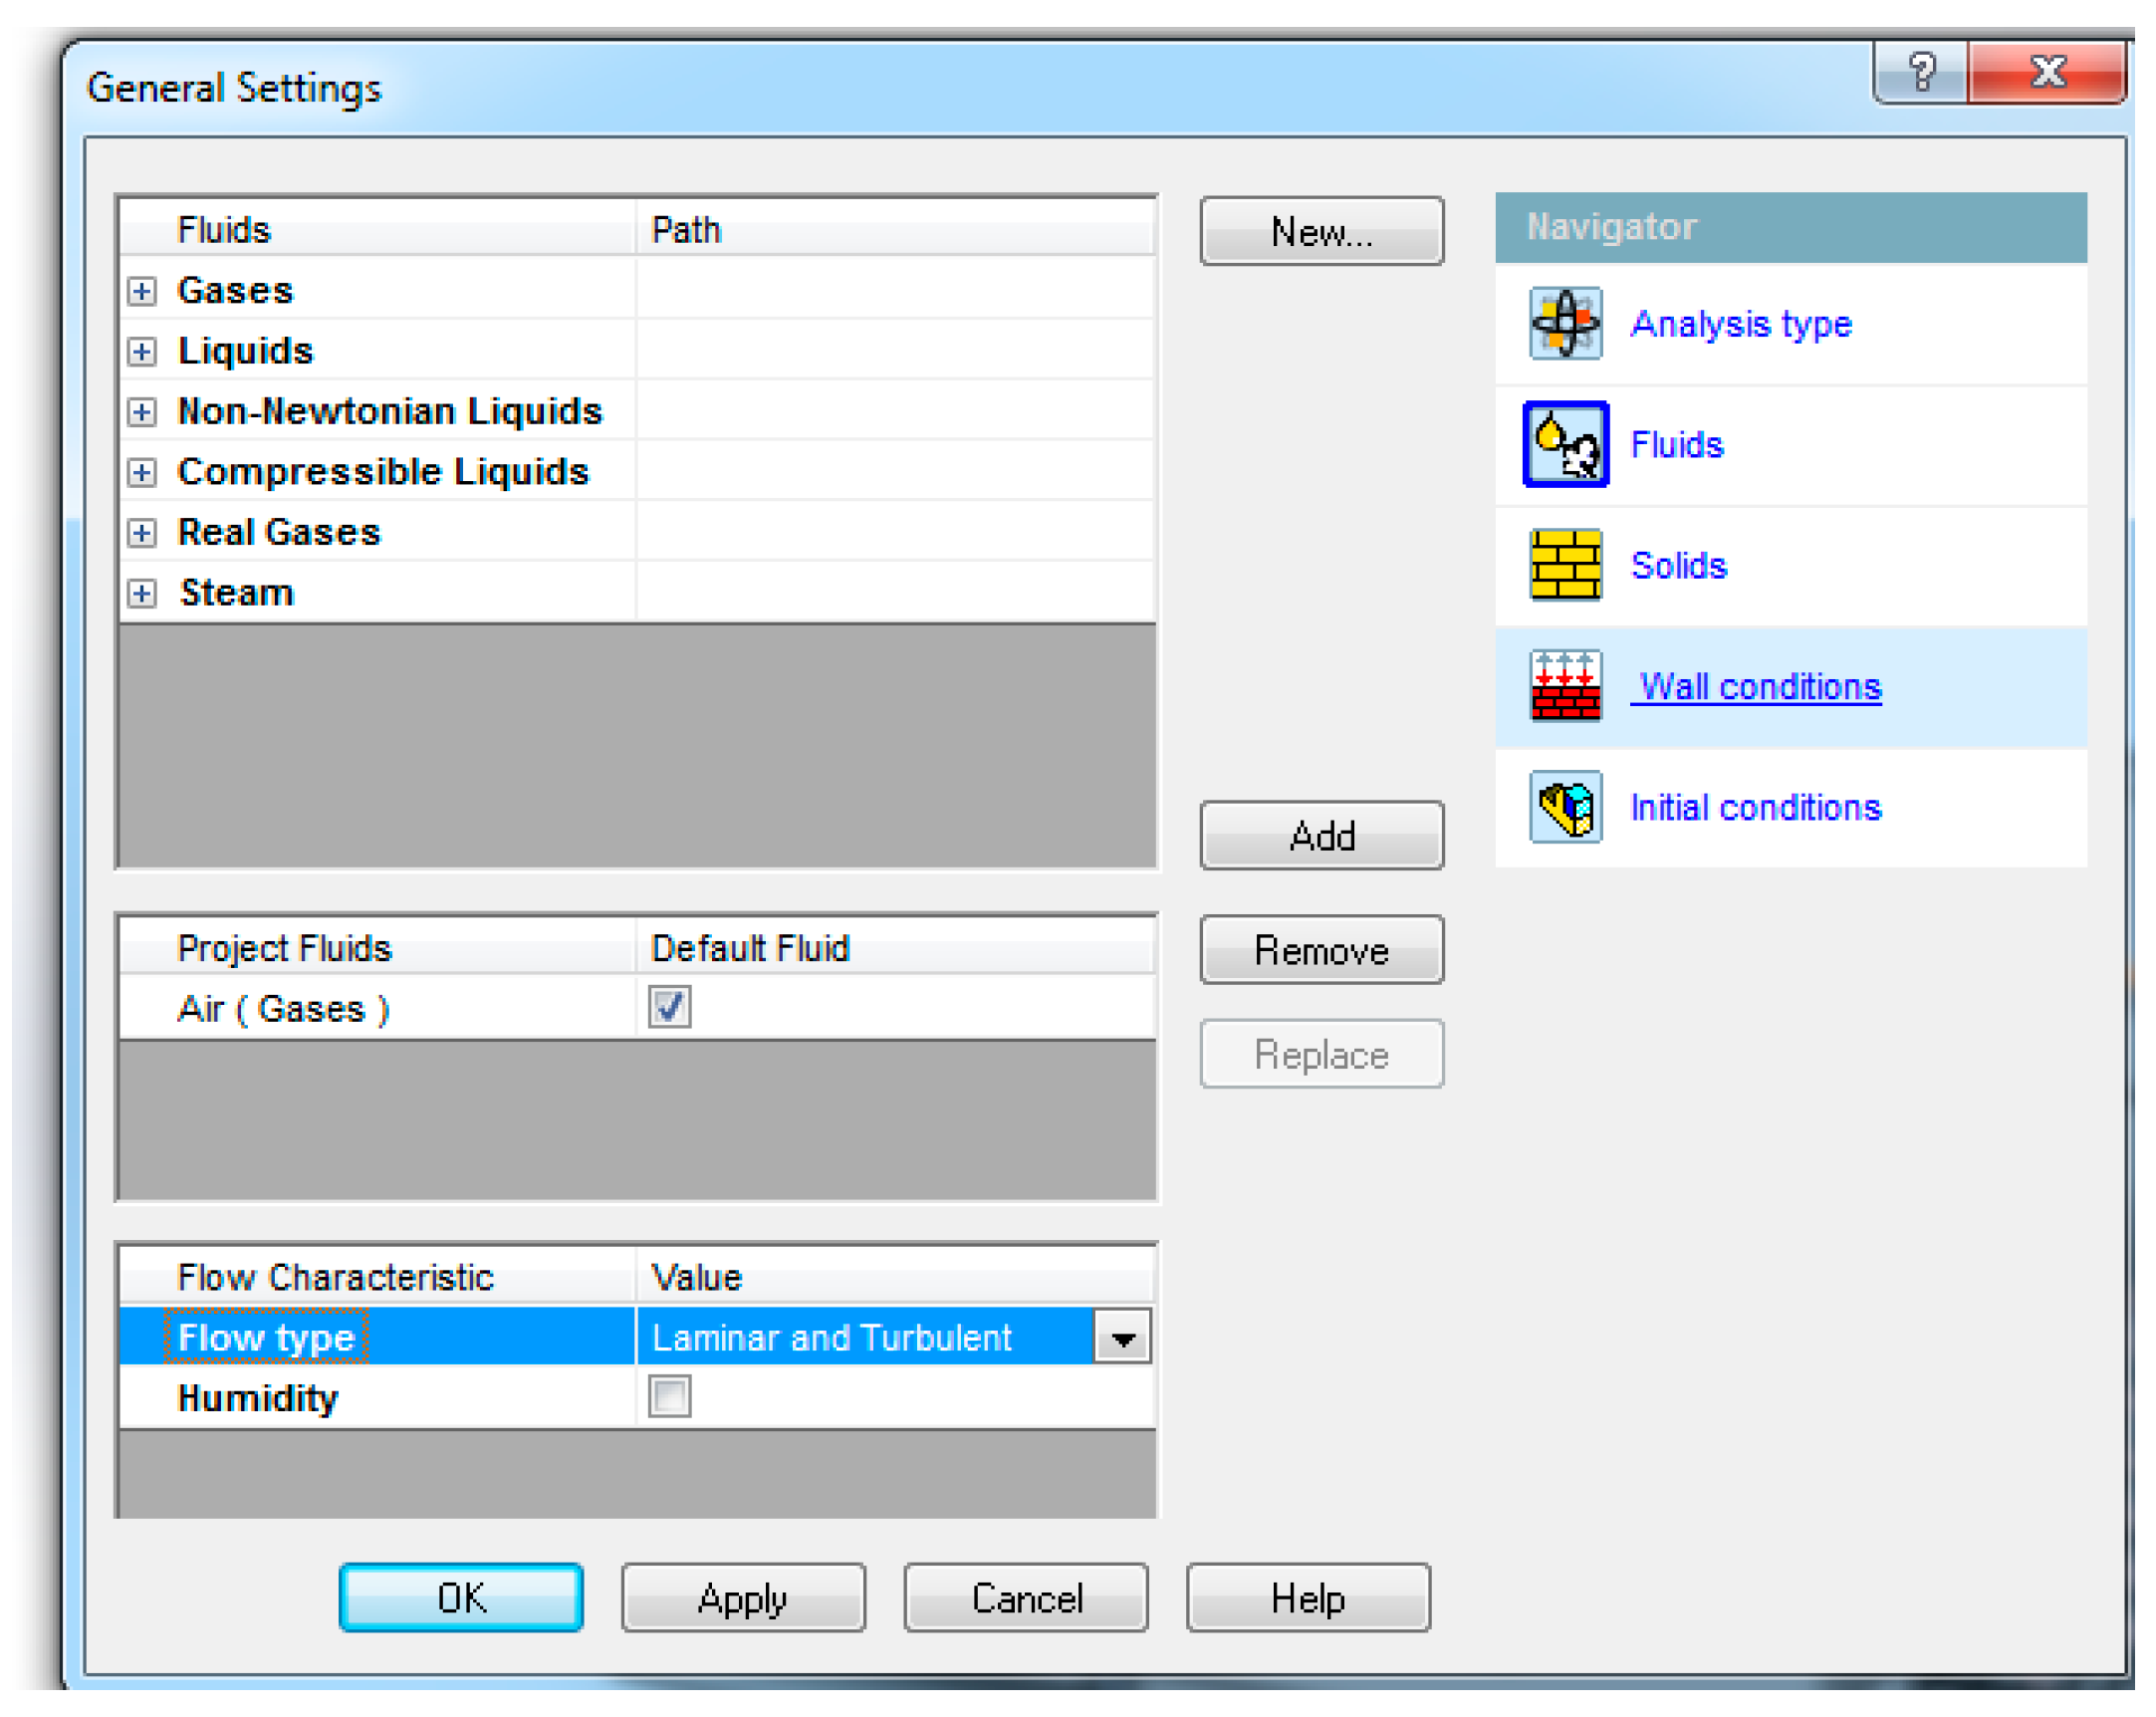Open Initial conditions via its cube icon
Screen dimensions: 2156x1717
click(1565, 808)
